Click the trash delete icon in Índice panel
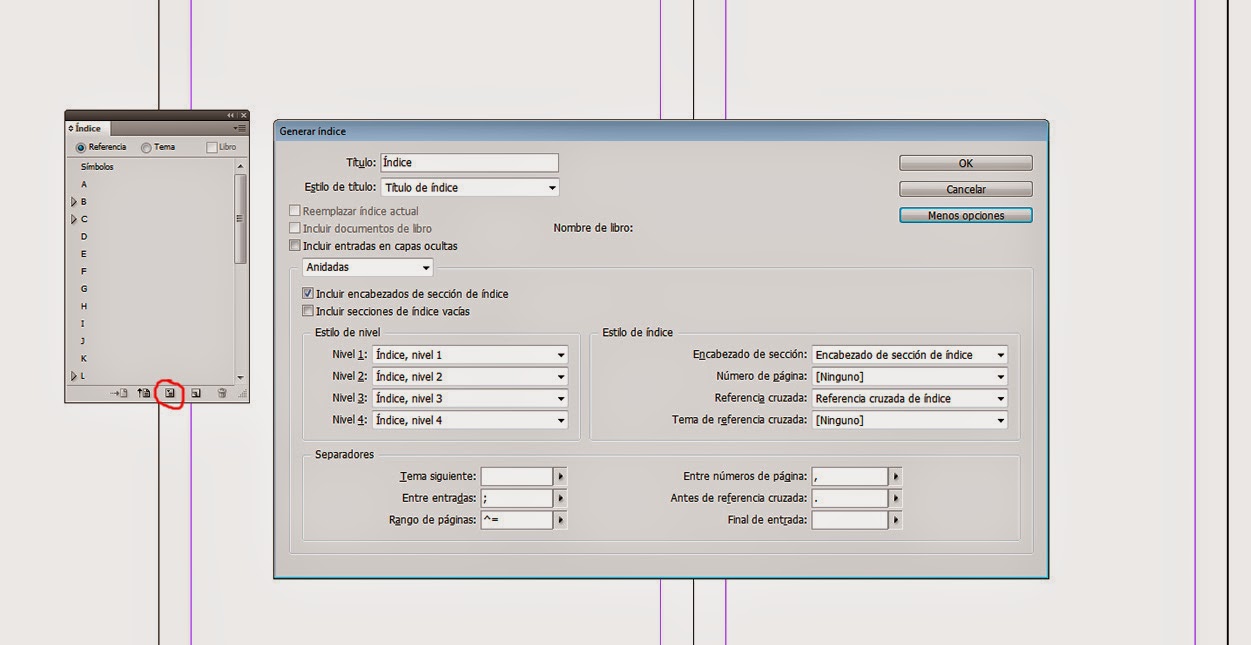 click(x=222, y=393)
